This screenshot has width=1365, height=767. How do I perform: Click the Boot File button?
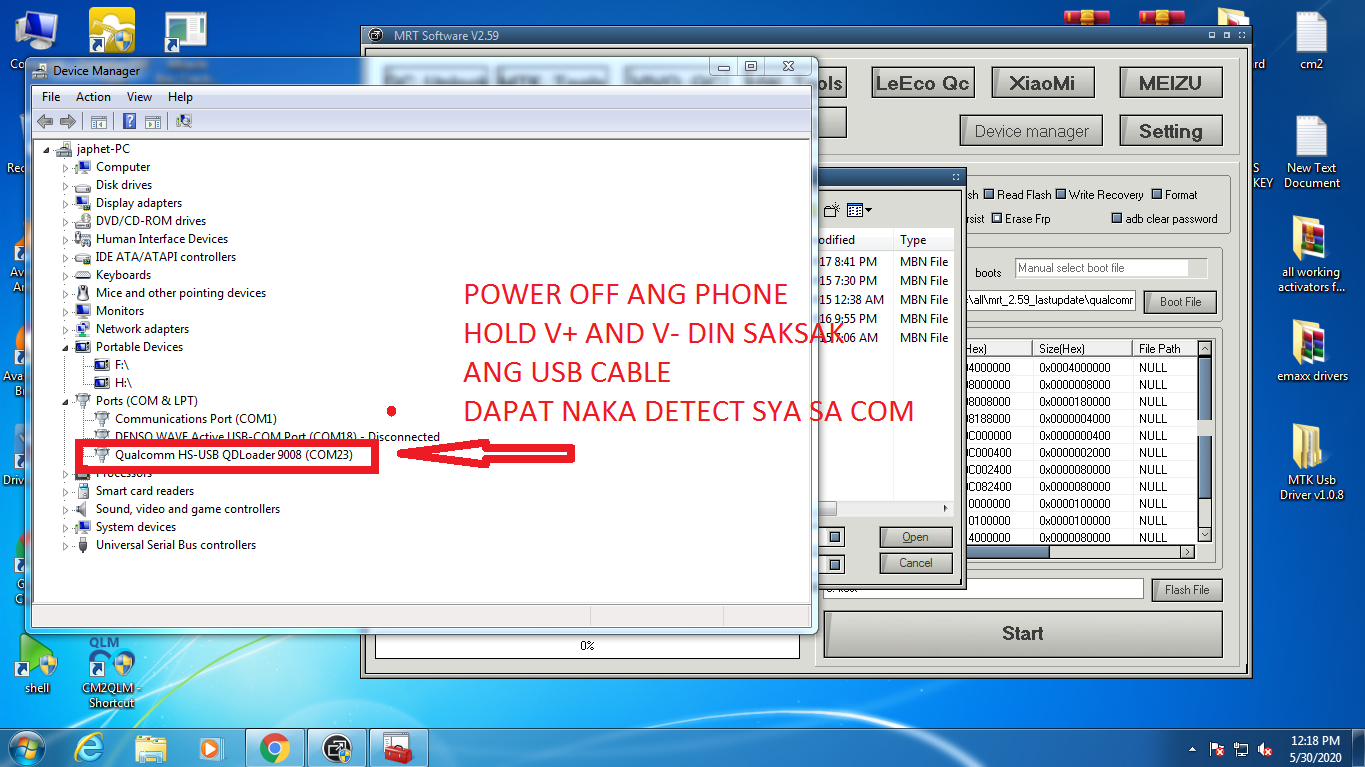(1180, 301)
